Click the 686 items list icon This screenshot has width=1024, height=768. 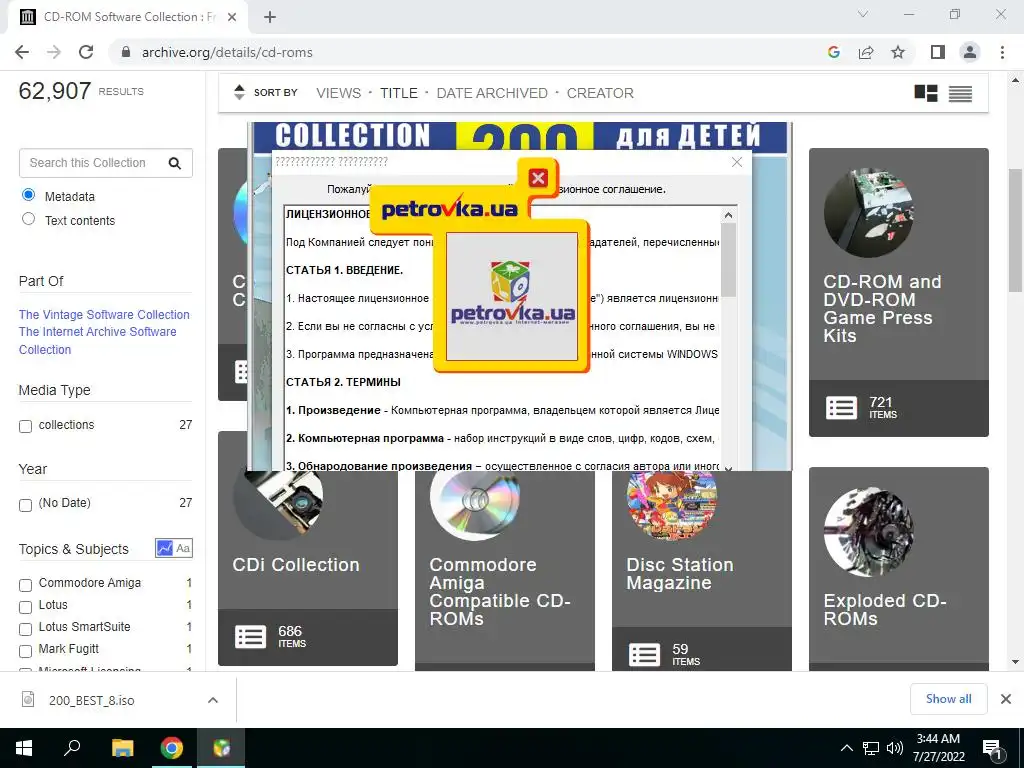pyautogui.click(x=250, y=636)
